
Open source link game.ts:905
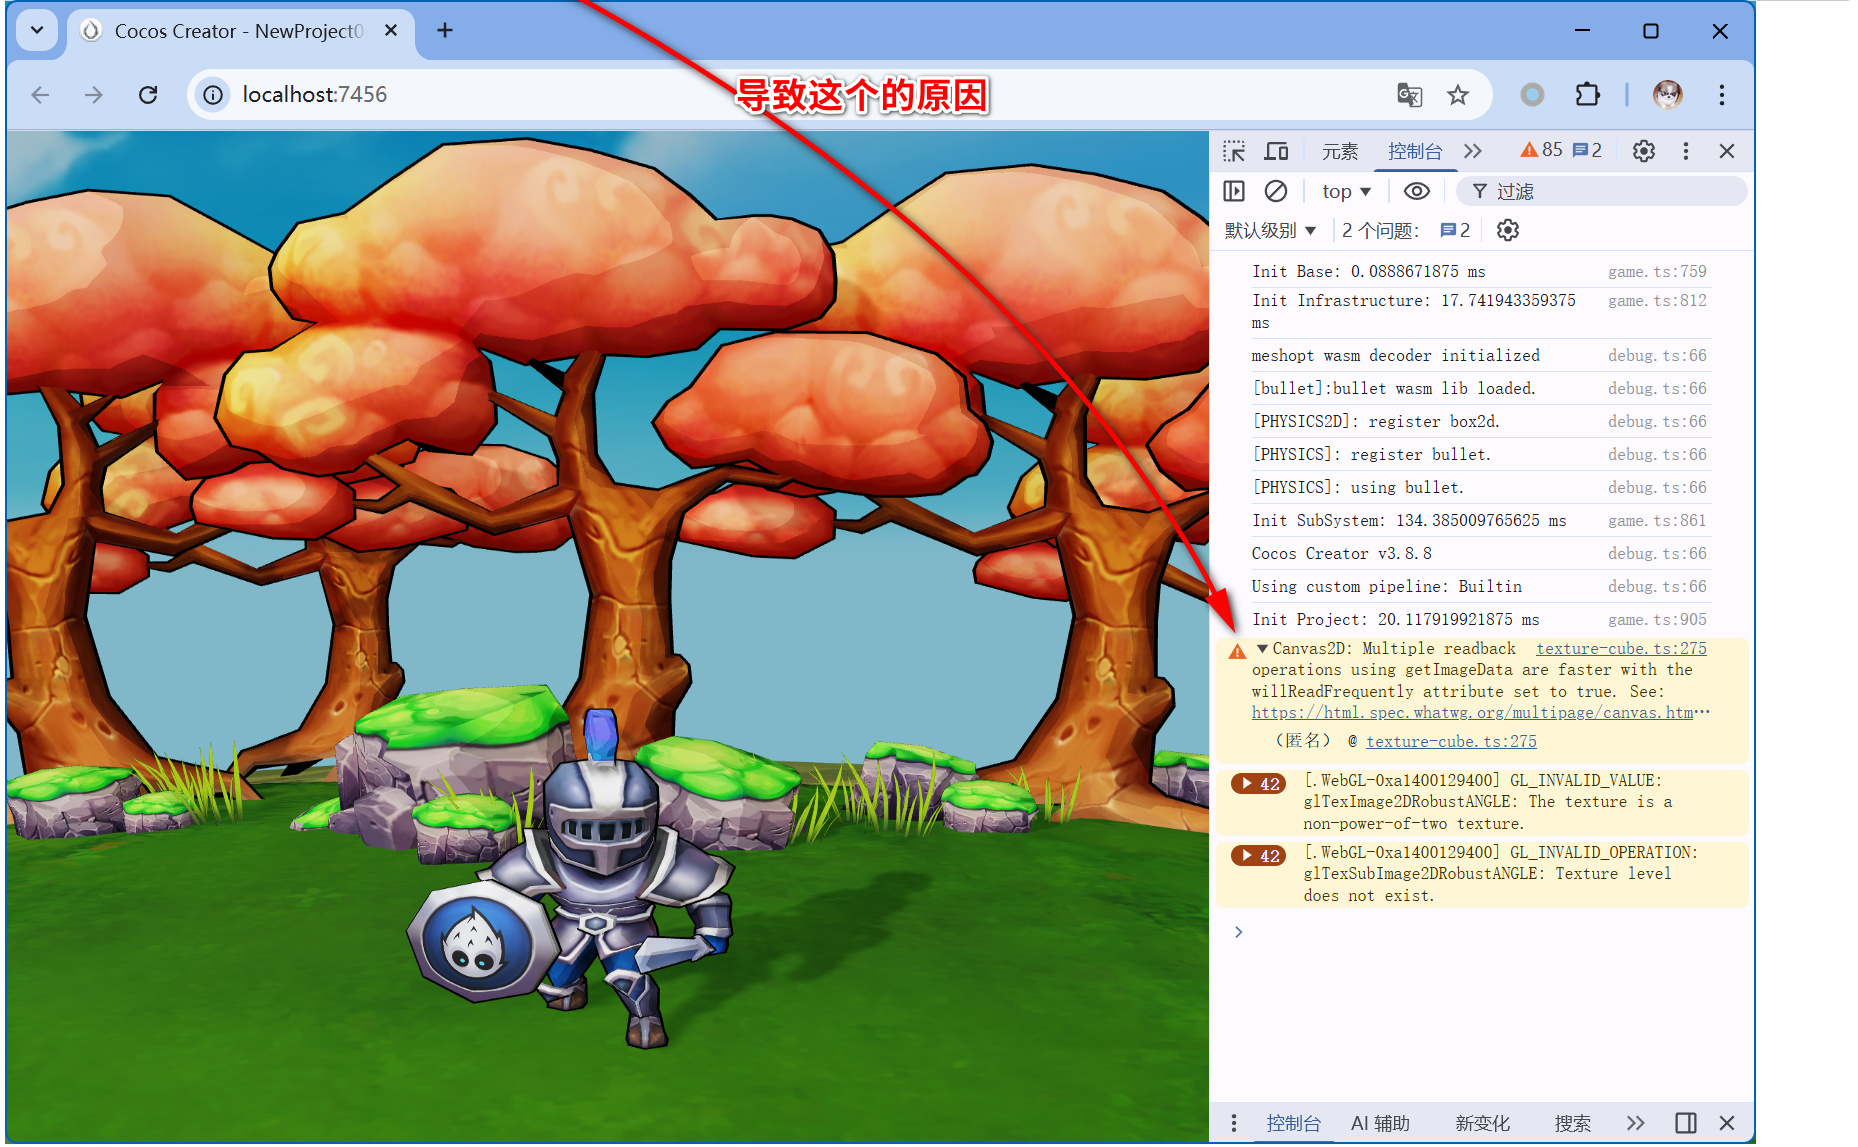point(1657,620)
